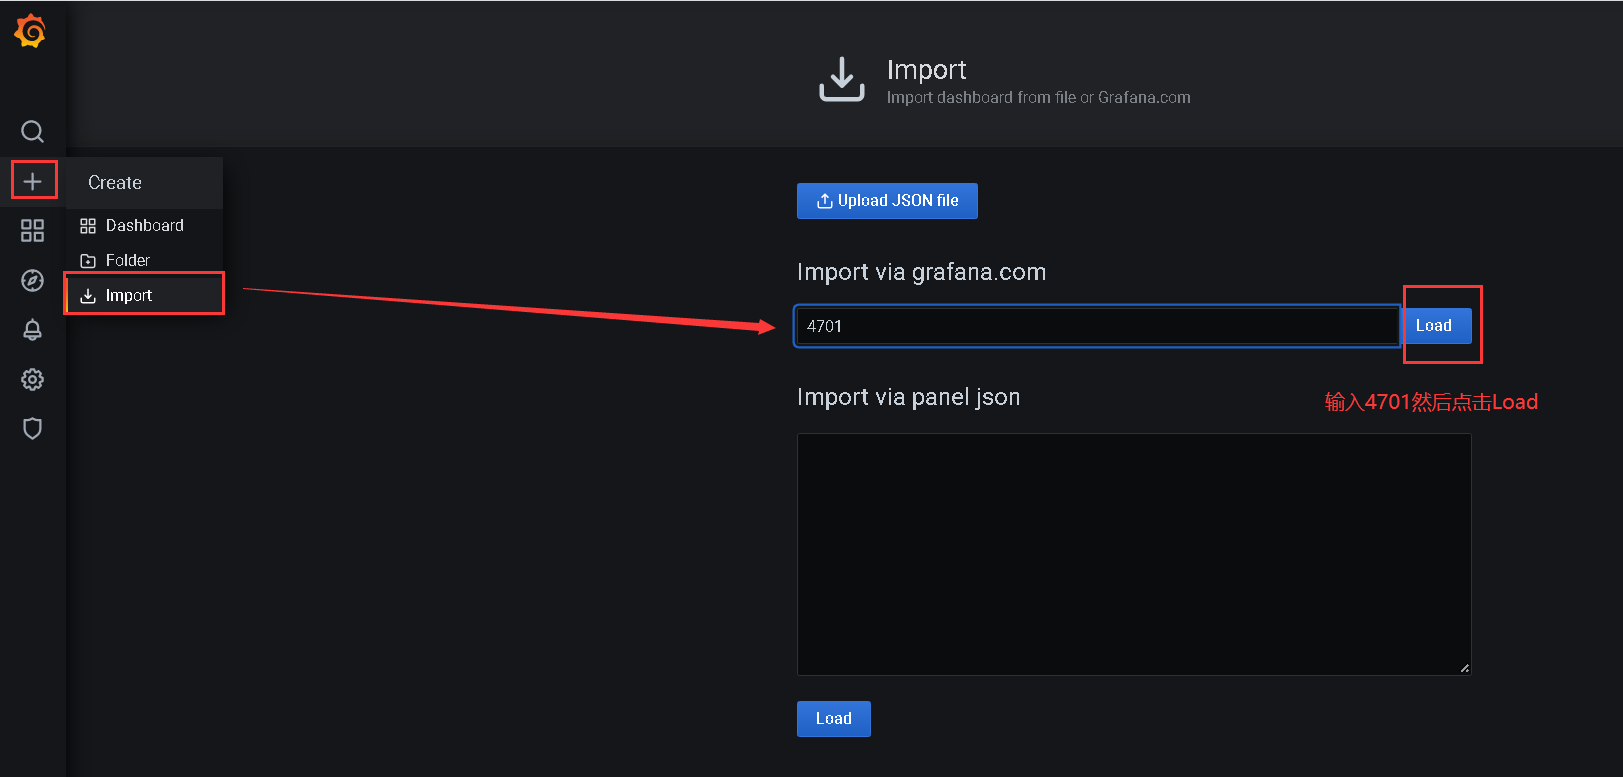The image size is (1623, 777).
Task: Select Dashboard in Create menu
Action: (144, 225)
